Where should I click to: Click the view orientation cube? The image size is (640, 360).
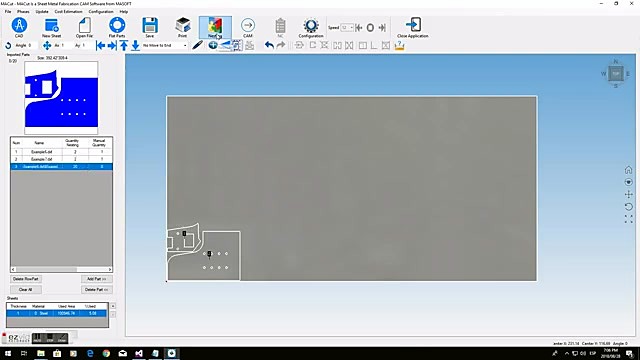tap(616, 74)
